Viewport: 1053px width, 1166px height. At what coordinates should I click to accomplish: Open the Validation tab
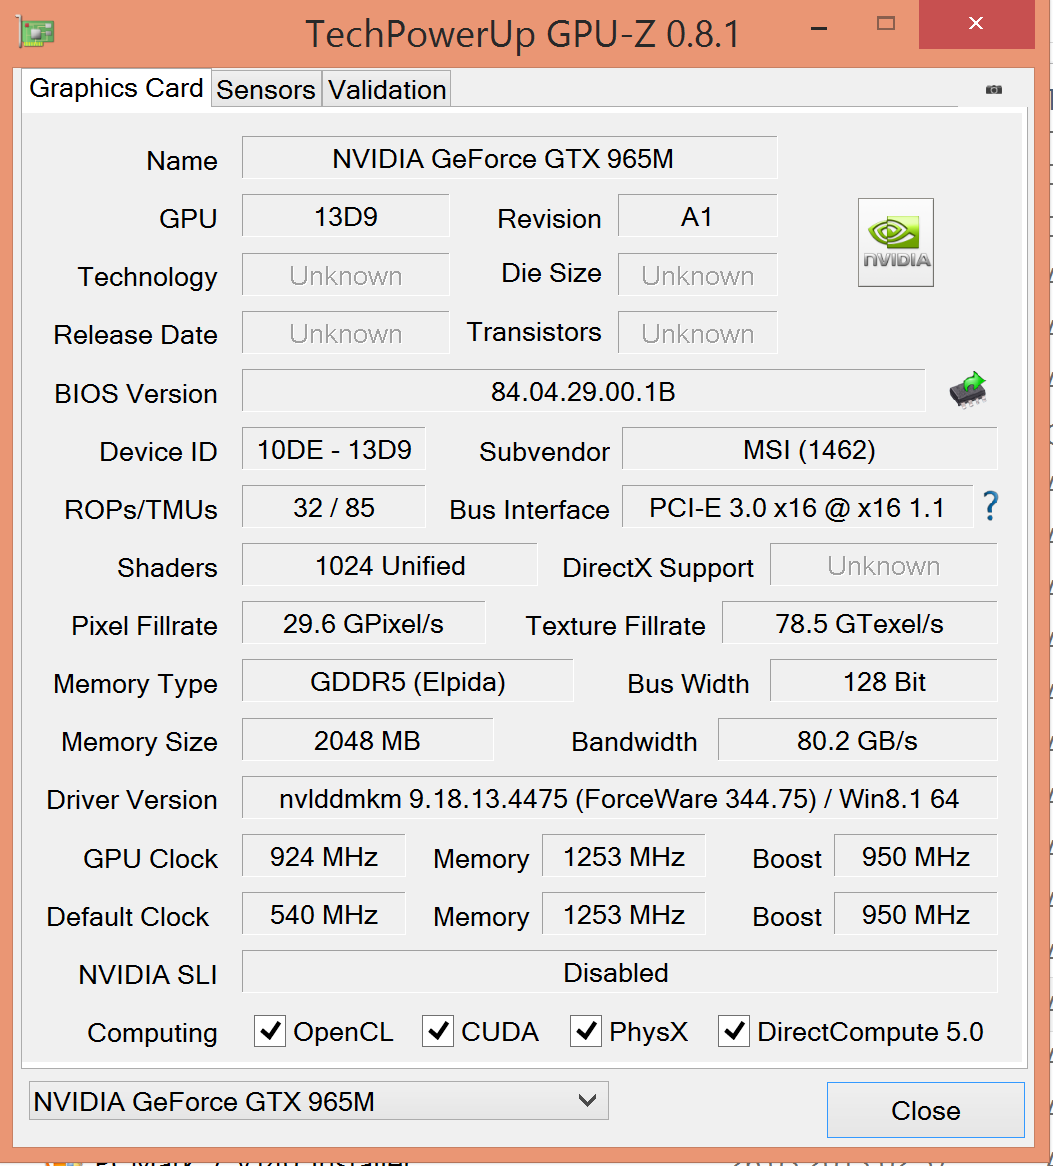387,90
